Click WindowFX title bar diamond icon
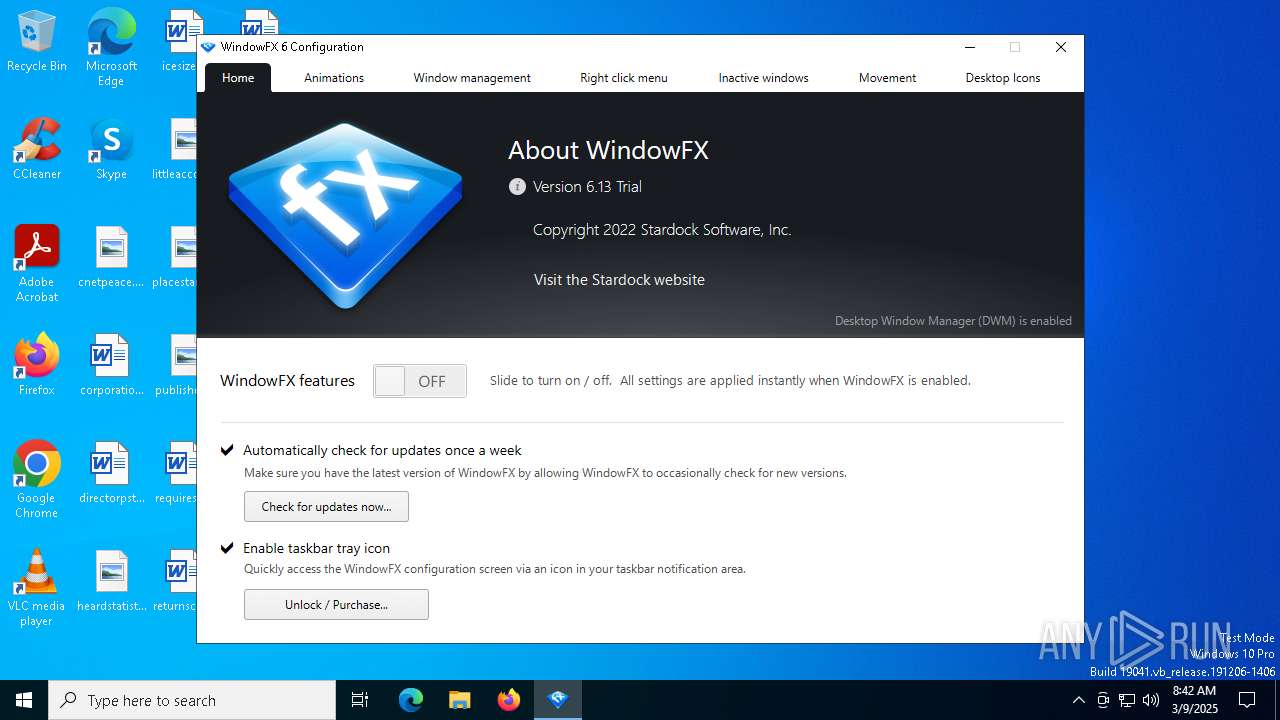This screenshot has width=1280, height=720. [208, 47]
